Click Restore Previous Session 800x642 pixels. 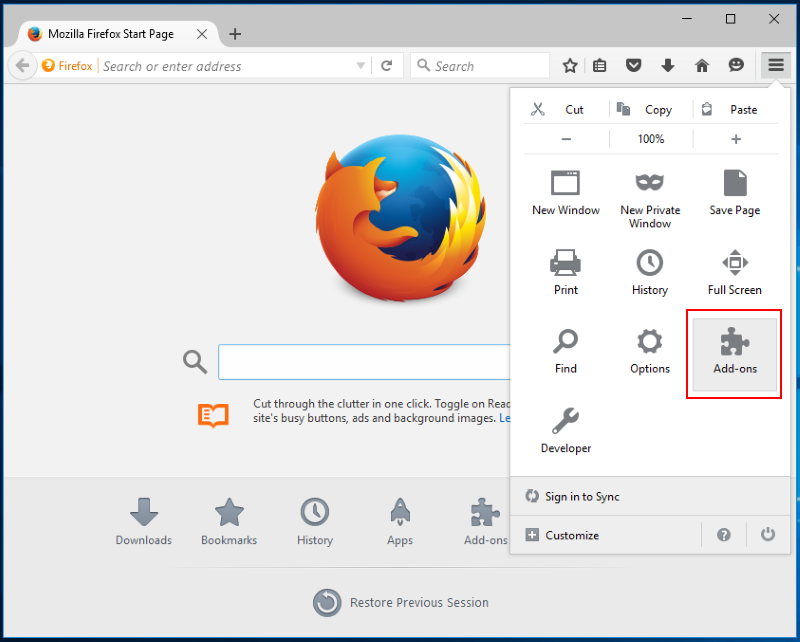(401, 603)
